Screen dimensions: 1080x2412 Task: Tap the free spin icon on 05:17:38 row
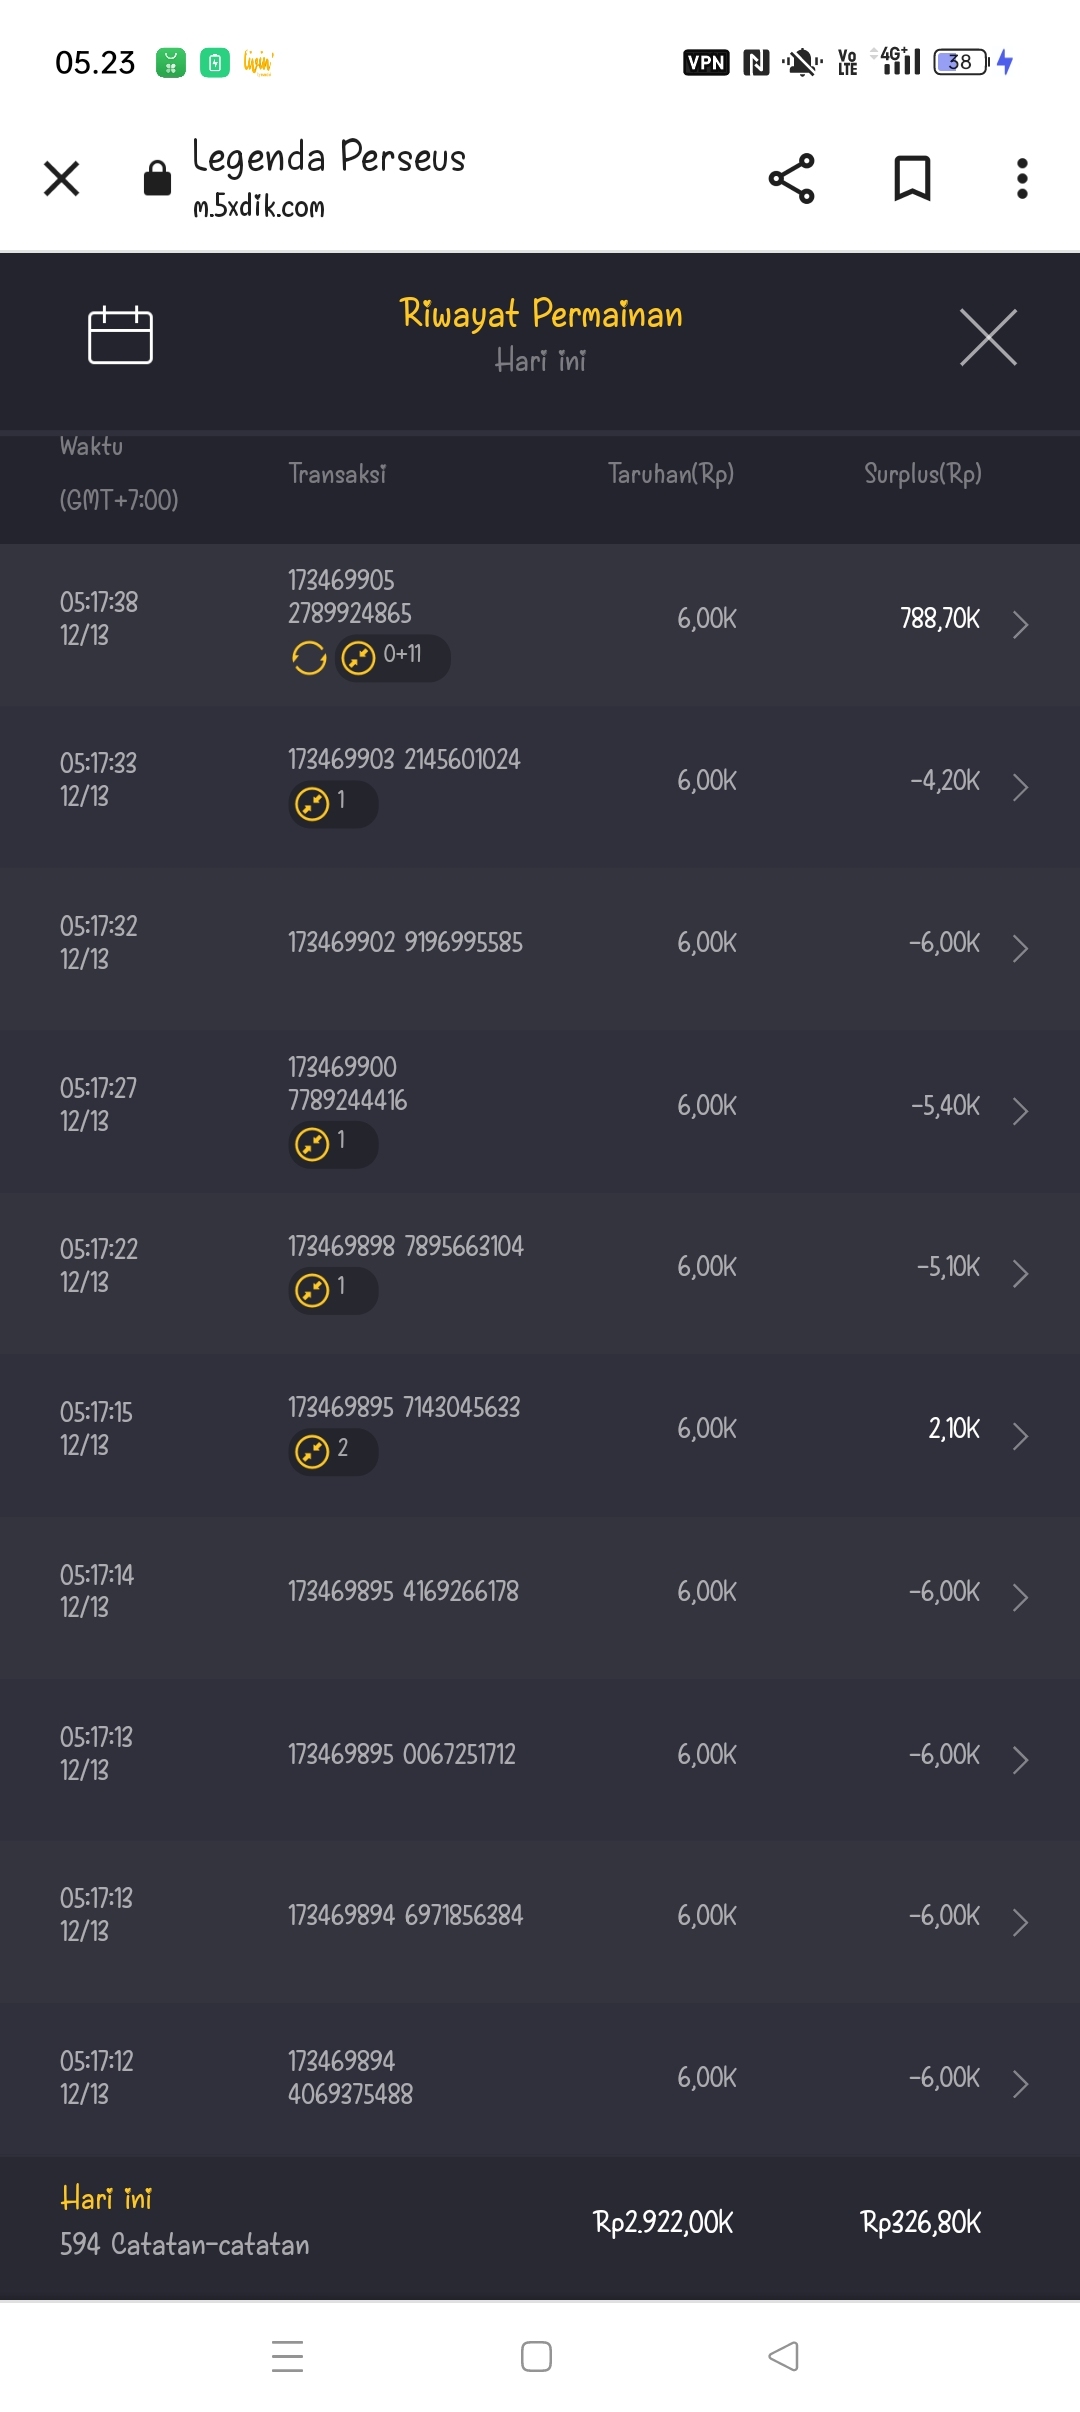[309, 658]
